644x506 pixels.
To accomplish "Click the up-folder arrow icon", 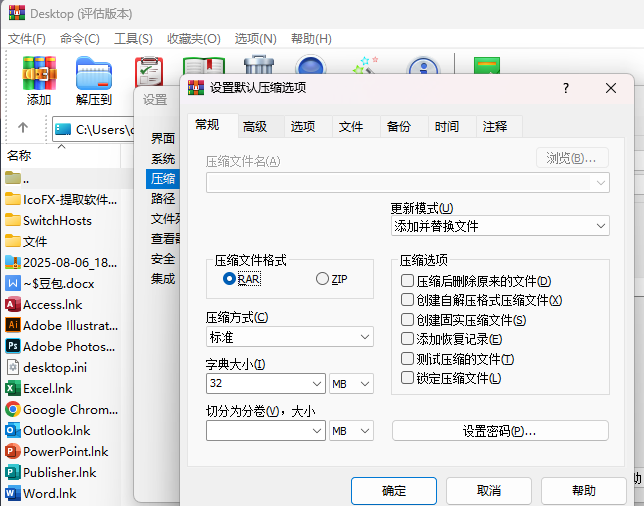I will pos(23,128).
